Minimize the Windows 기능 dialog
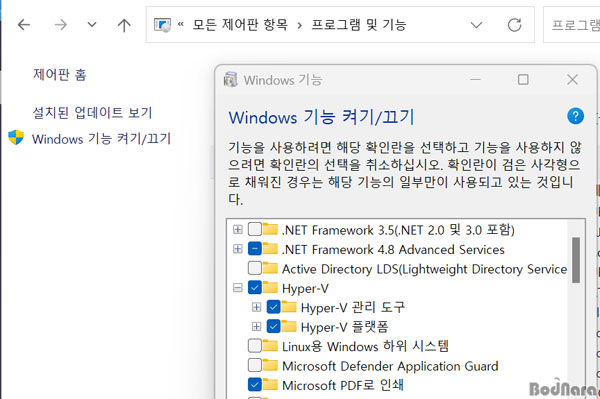 click(475, 80)
